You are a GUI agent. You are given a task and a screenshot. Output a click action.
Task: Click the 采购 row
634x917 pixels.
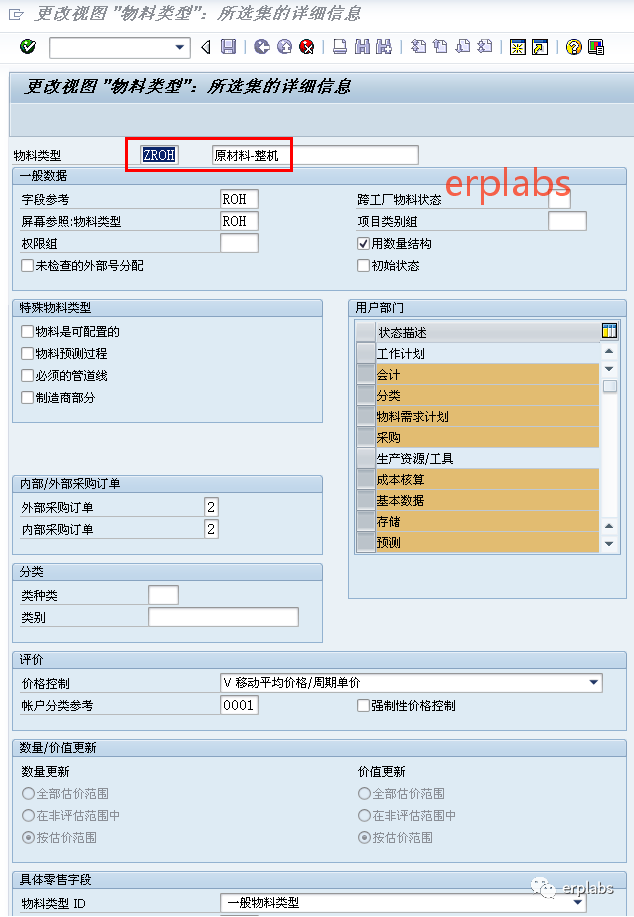[487, 437]
